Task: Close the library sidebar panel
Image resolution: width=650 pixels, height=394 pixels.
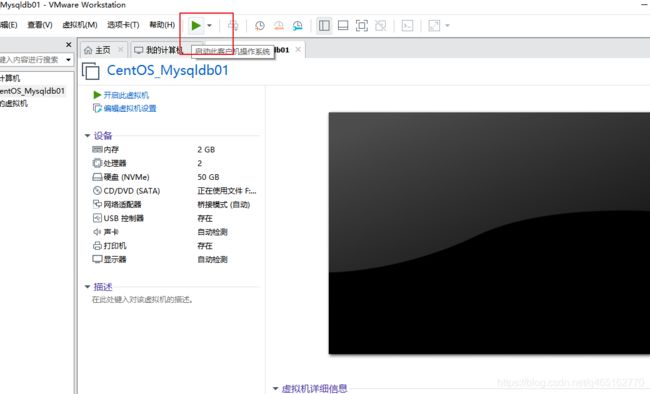Action: tap(69, 44)
